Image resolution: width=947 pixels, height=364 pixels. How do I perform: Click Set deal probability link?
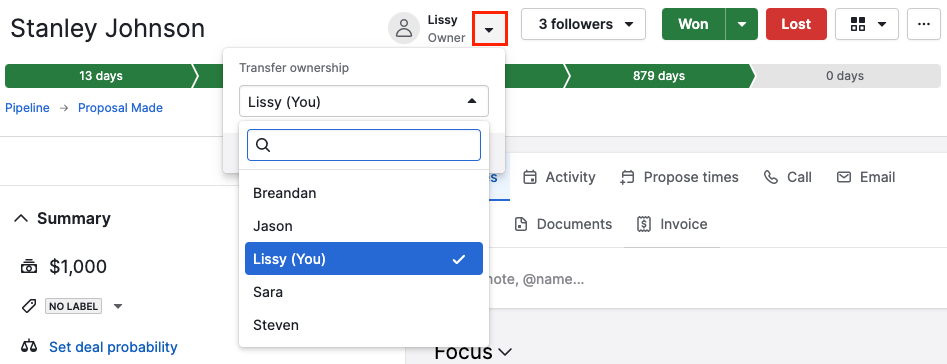[x=113, y=347]
